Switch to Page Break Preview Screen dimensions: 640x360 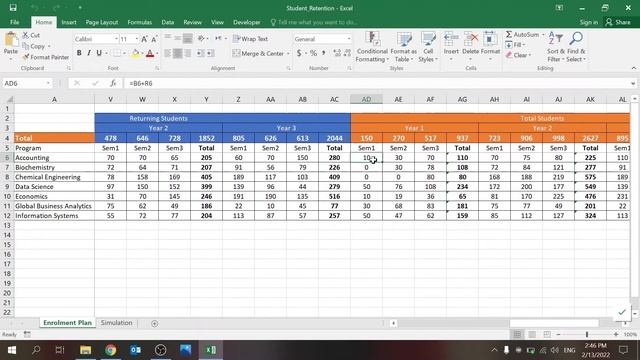(547, 334)
